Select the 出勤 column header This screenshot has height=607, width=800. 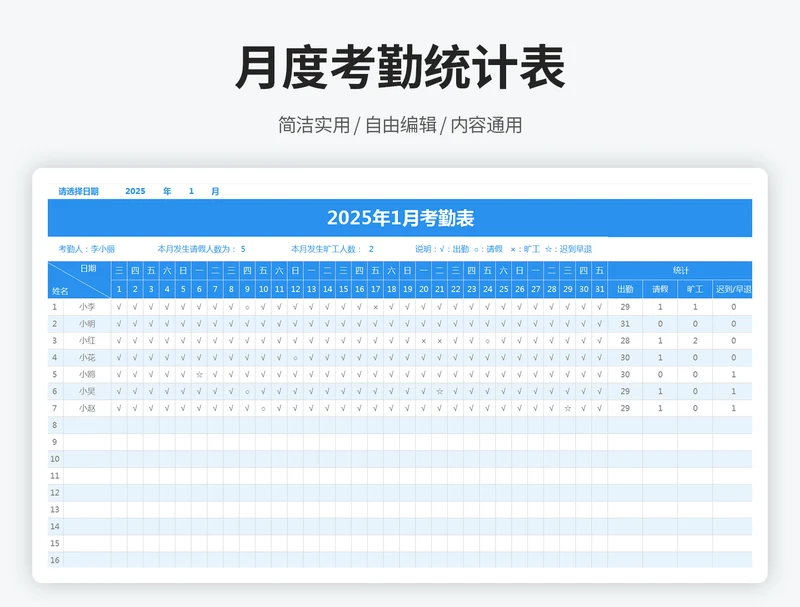pos(625,289)
